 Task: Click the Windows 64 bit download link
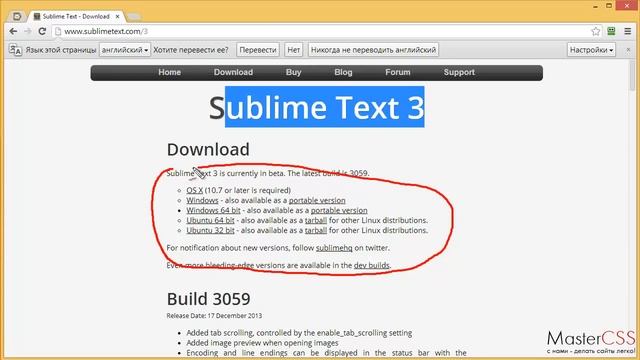(x=213, y=210)
